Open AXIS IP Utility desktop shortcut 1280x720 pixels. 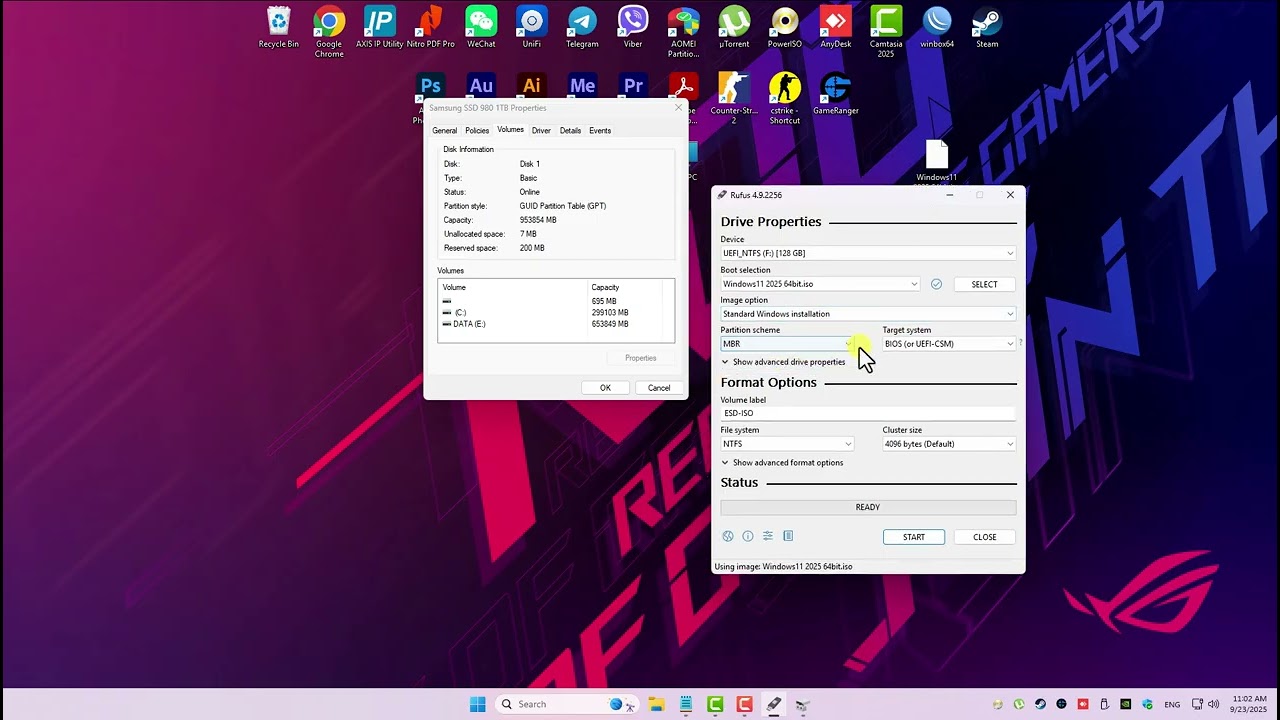click(380, 28)
